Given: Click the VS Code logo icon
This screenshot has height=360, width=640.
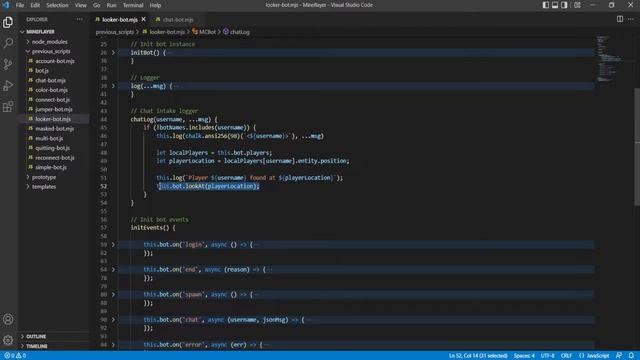Looking at the screenshot, I should [x=6, y=5].
